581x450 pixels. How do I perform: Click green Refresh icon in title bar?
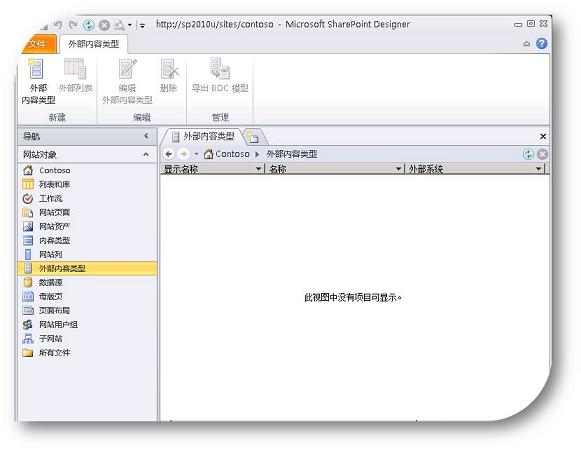click(x=89, y=25)
